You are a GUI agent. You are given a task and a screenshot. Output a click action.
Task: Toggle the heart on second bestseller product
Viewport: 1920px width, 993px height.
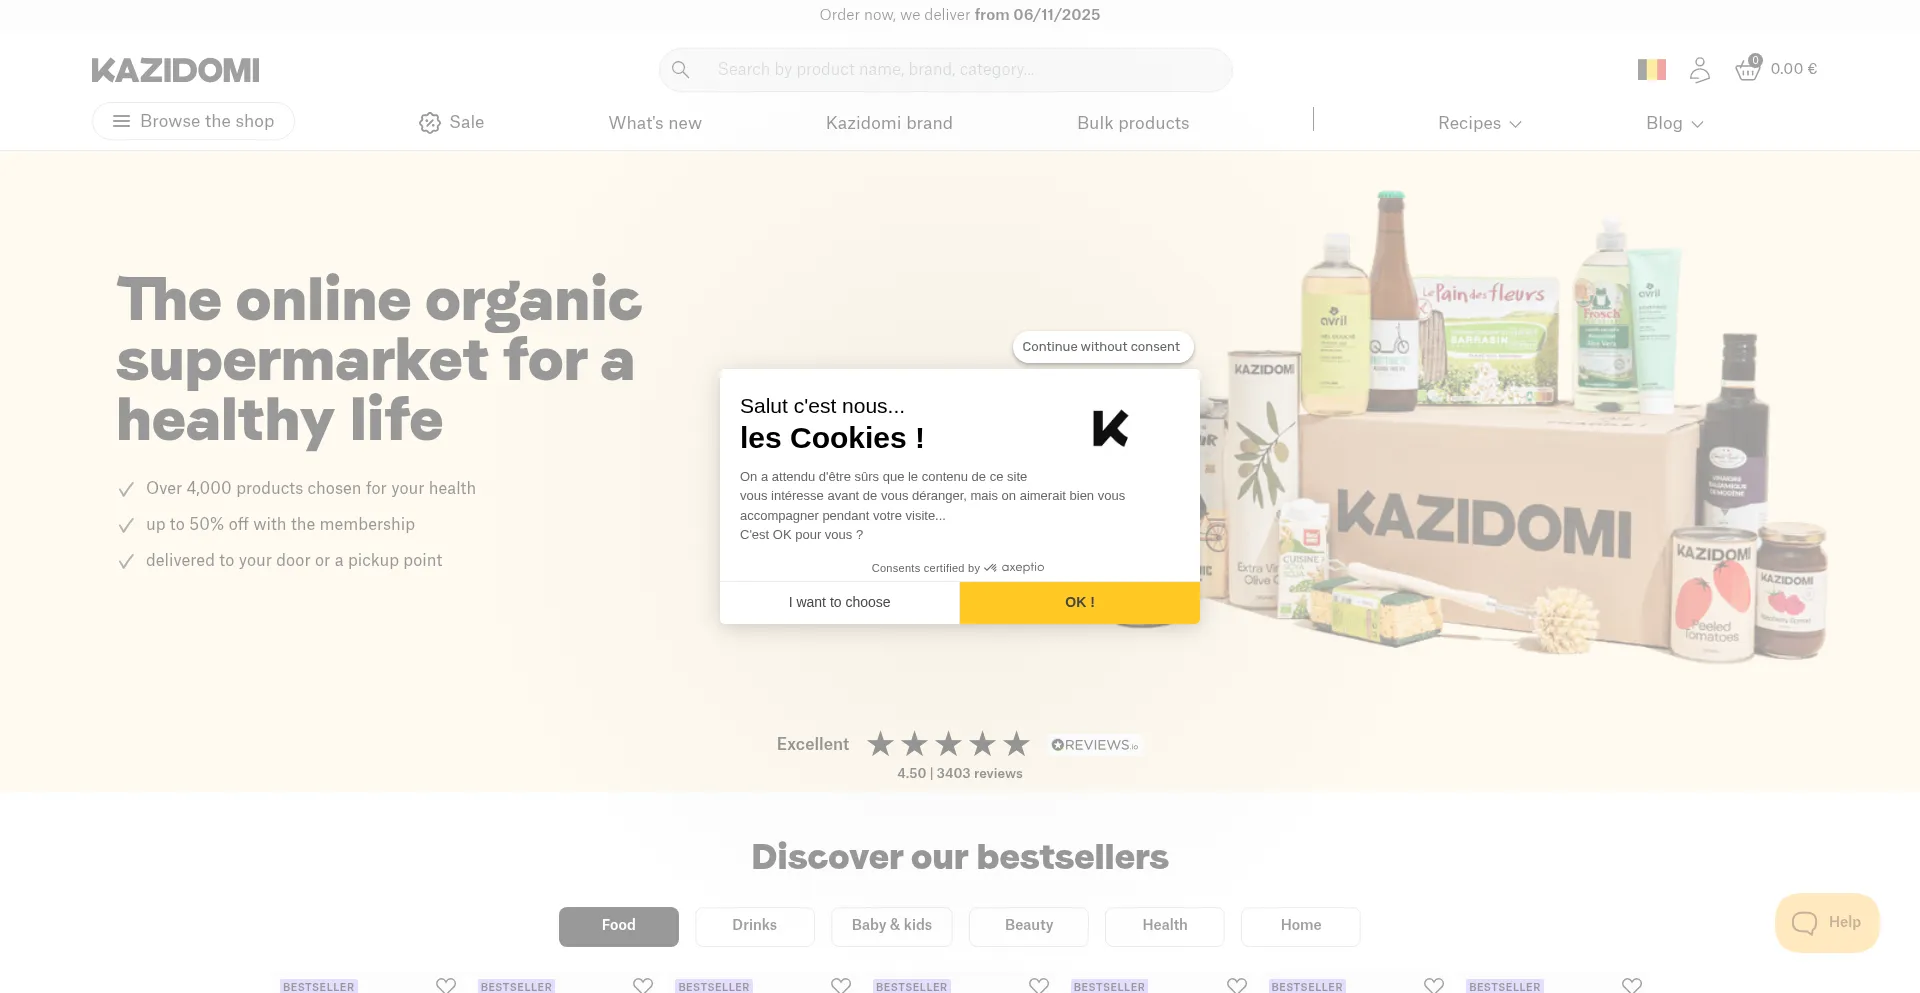pos(643,985)
